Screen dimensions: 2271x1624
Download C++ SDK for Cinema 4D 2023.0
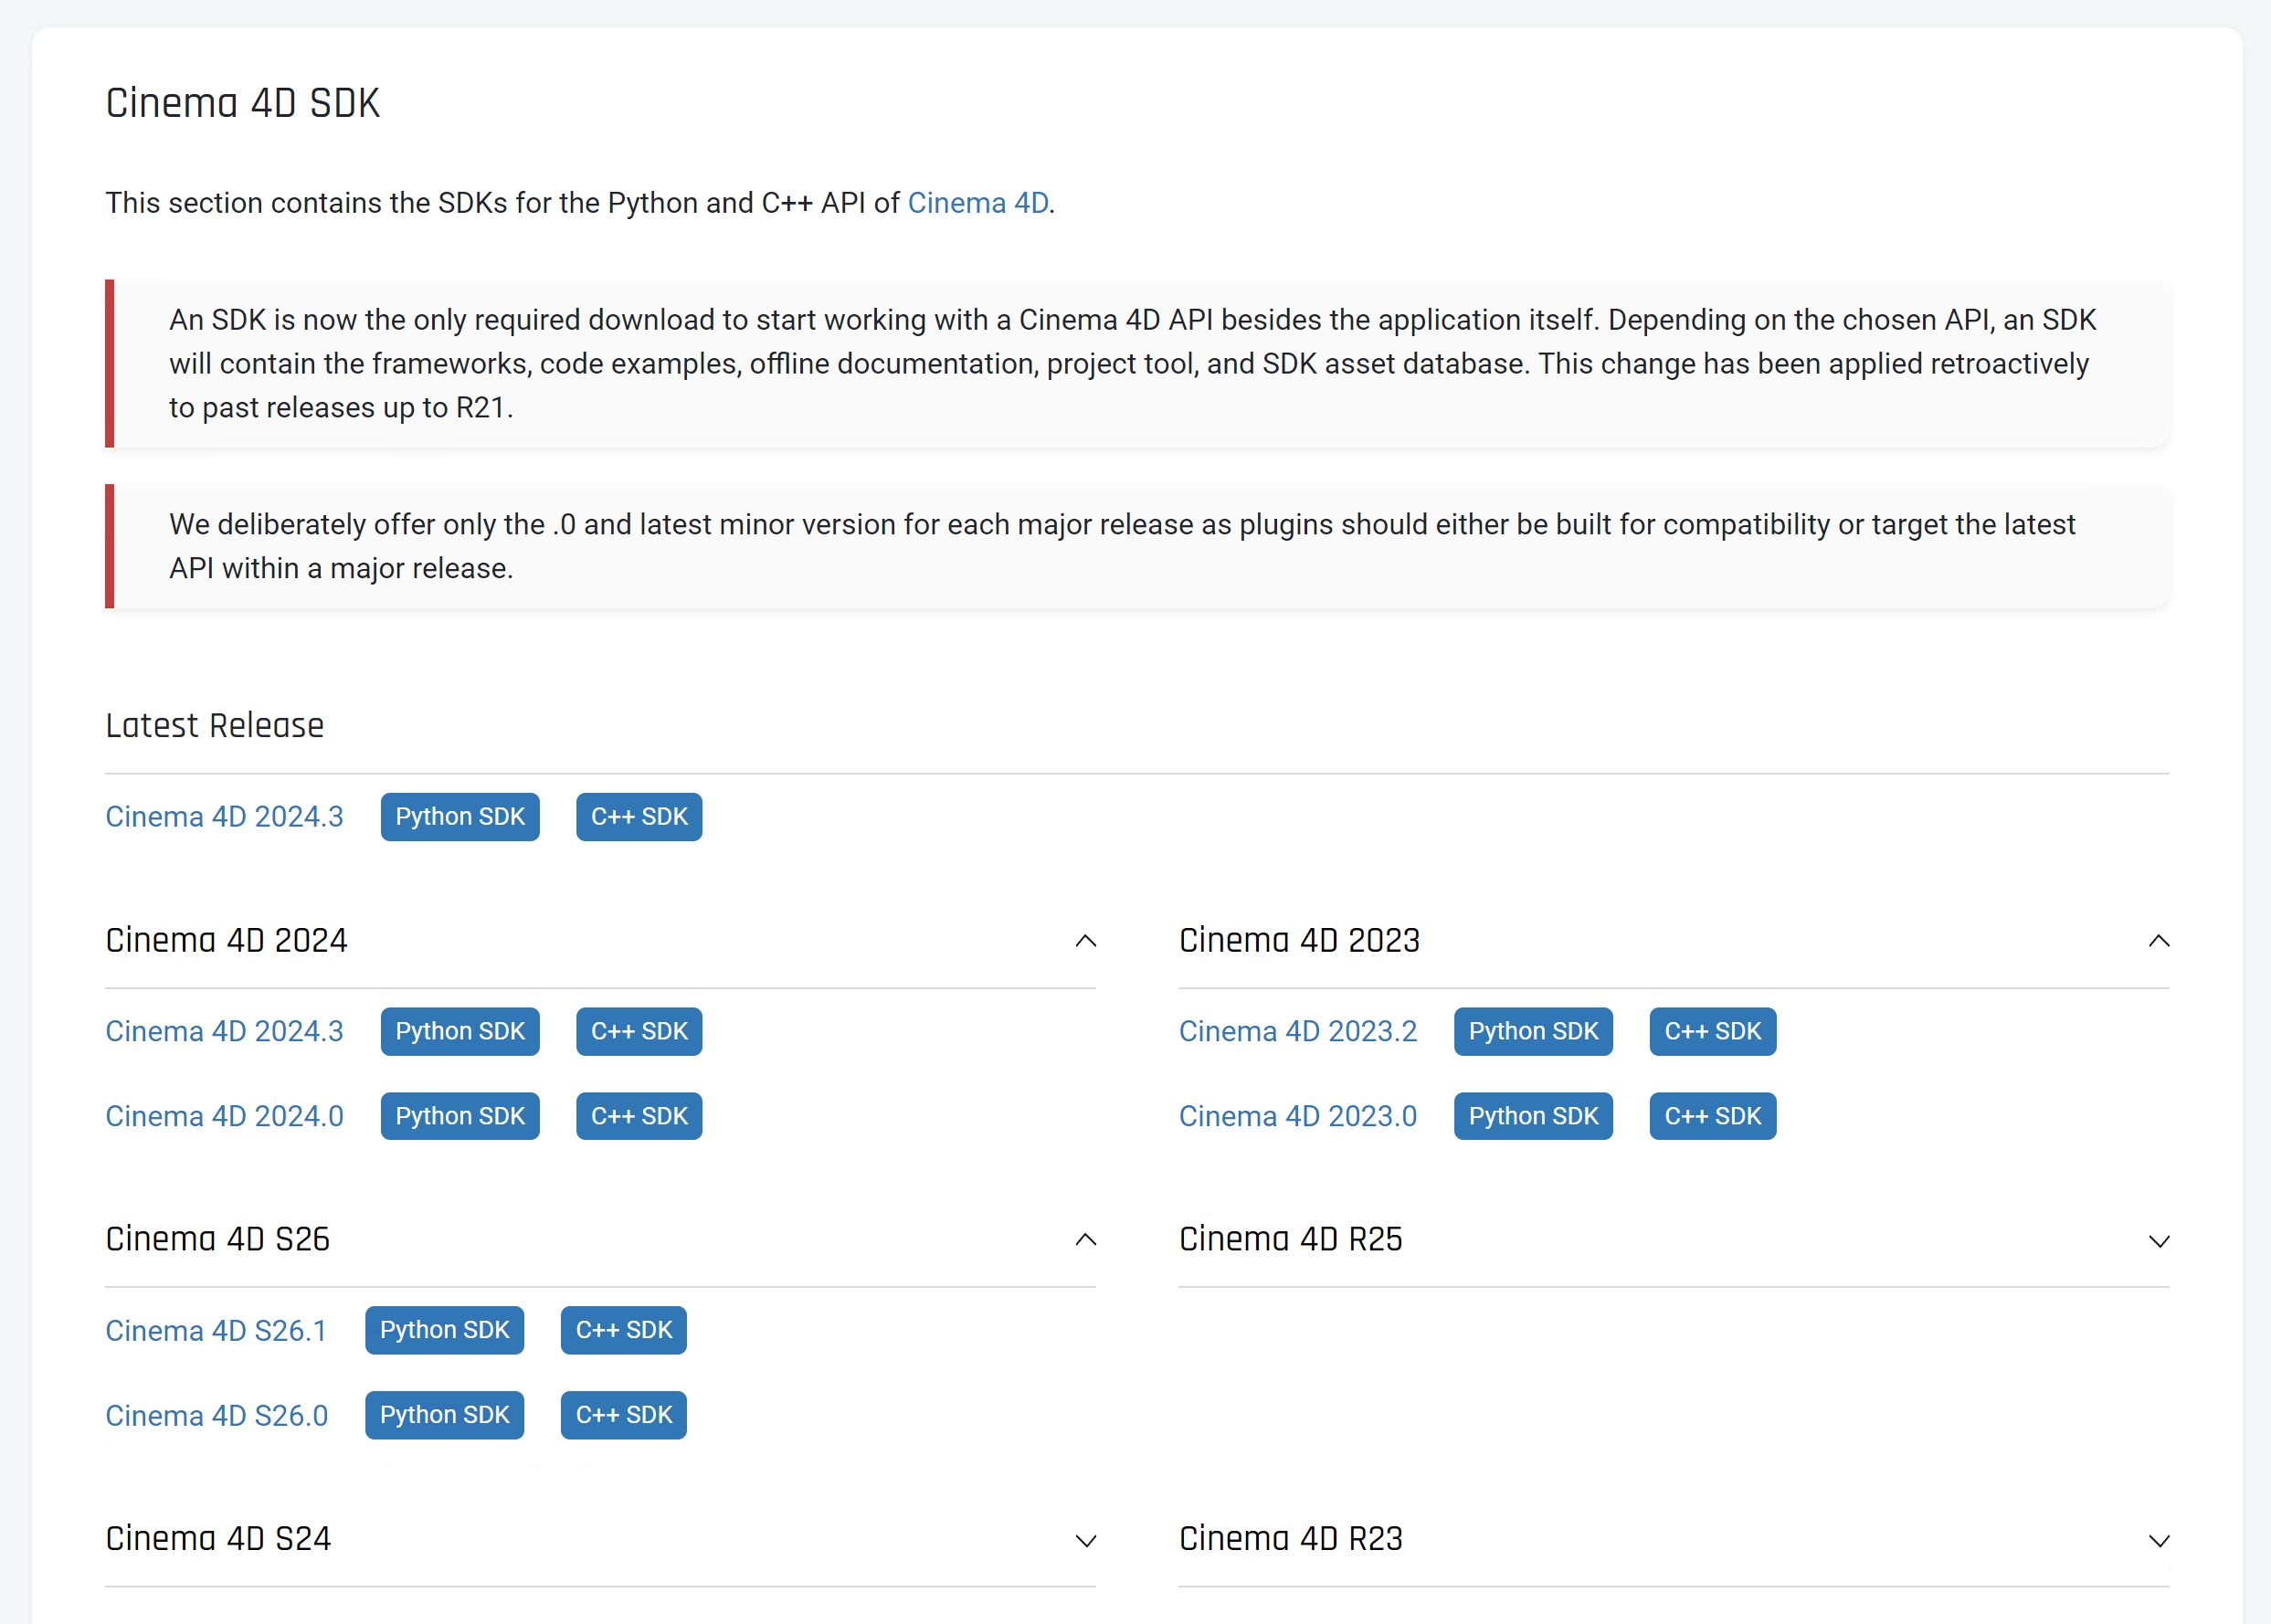1712,1116
